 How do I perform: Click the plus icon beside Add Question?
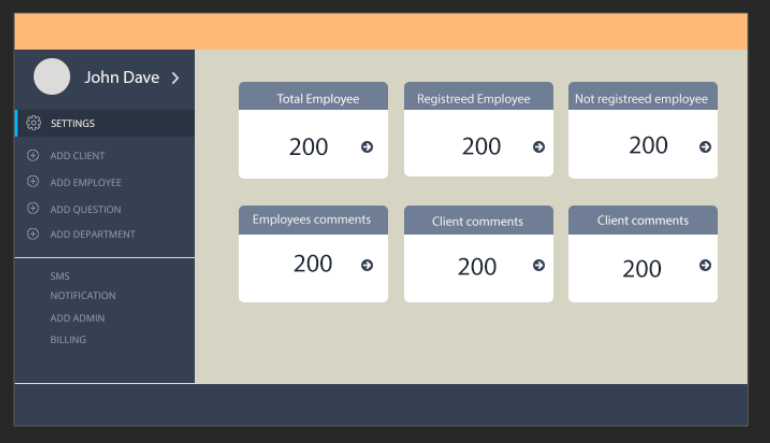pyautogui.click(x=33, y=209)
